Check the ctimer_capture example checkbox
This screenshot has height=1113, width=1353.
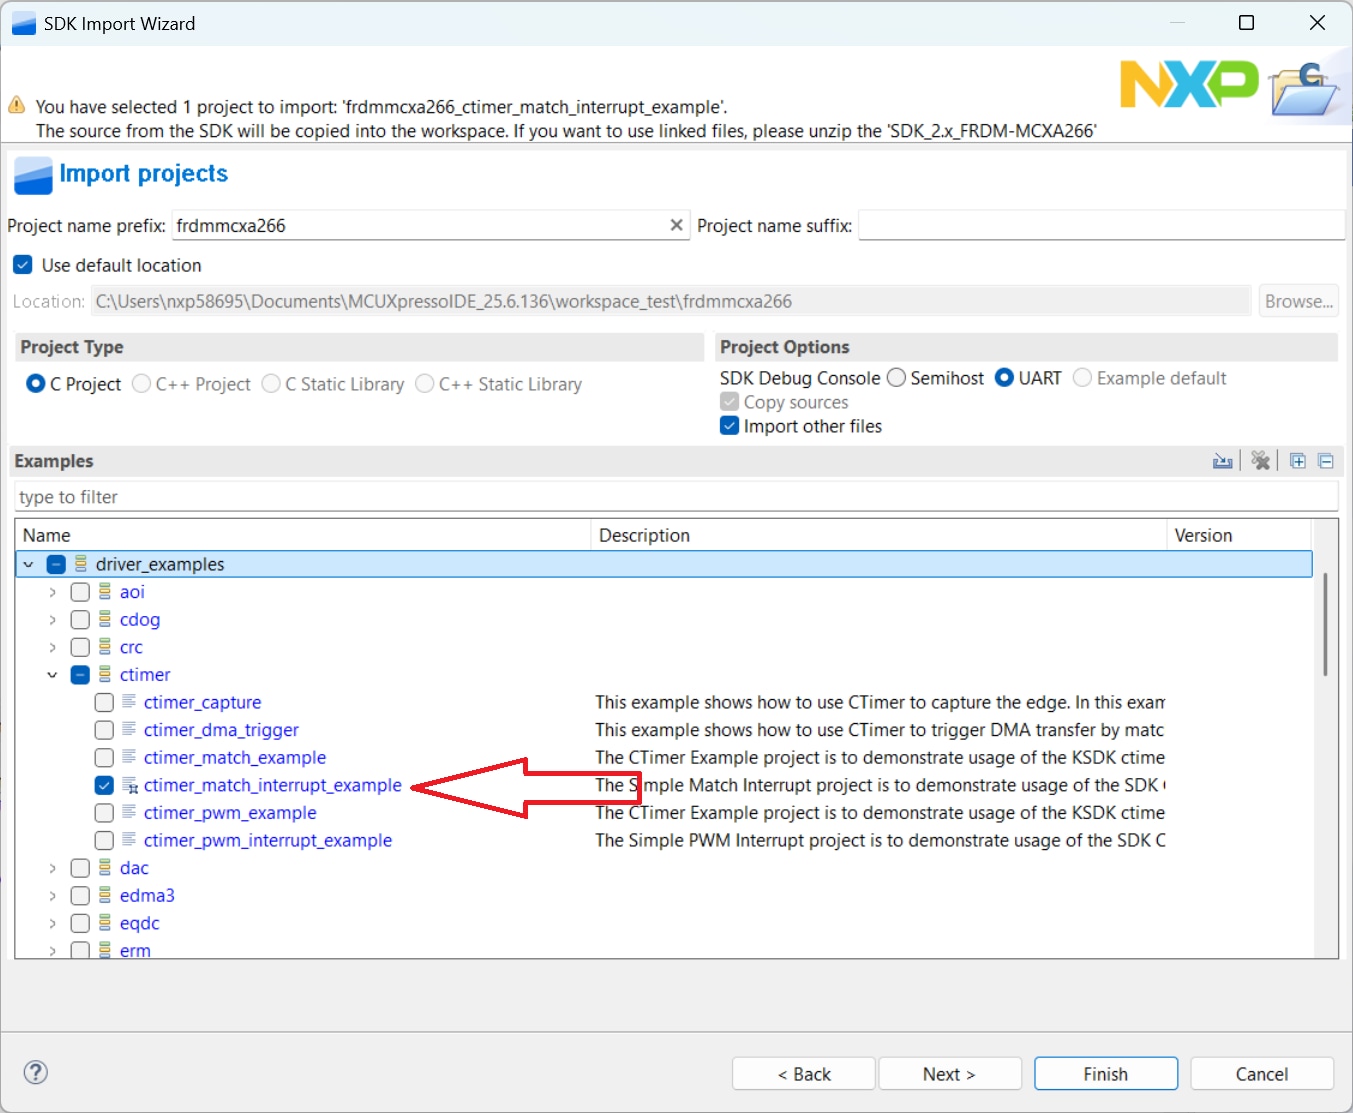click(103, 702)
